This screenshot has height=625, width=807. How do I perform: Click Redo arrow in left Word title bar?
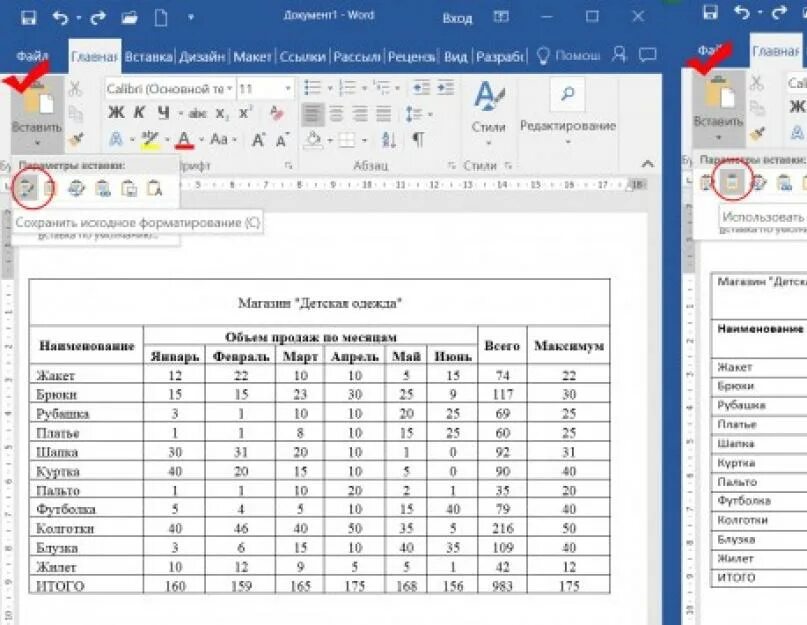[x=98, y=18]
